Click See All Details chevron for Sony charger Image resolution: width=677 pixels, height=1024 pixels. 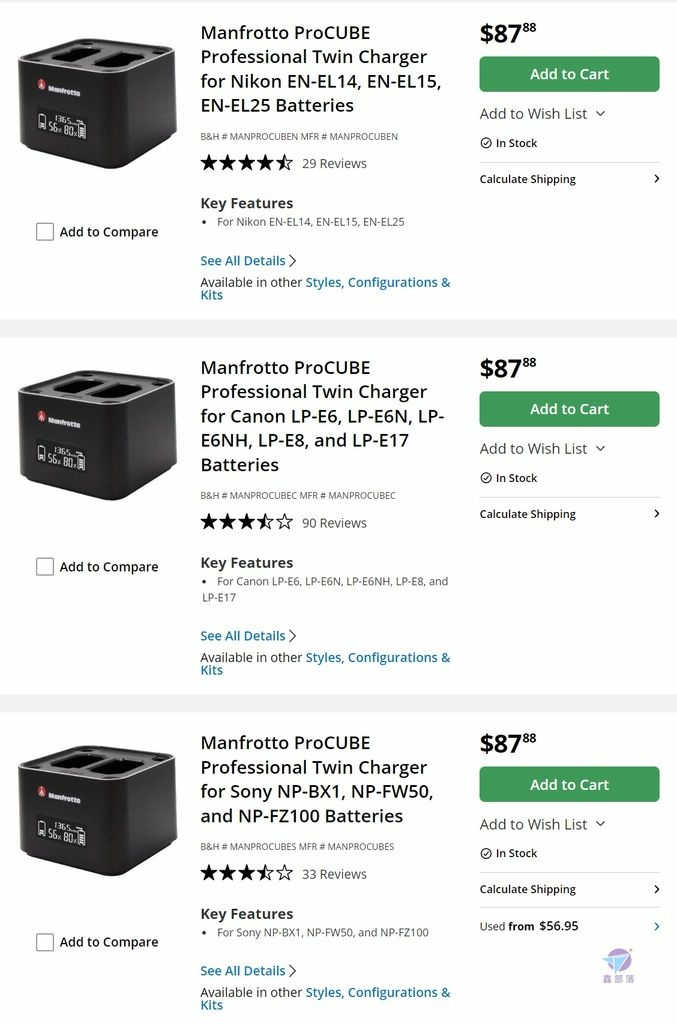click(x=292, y=971)
